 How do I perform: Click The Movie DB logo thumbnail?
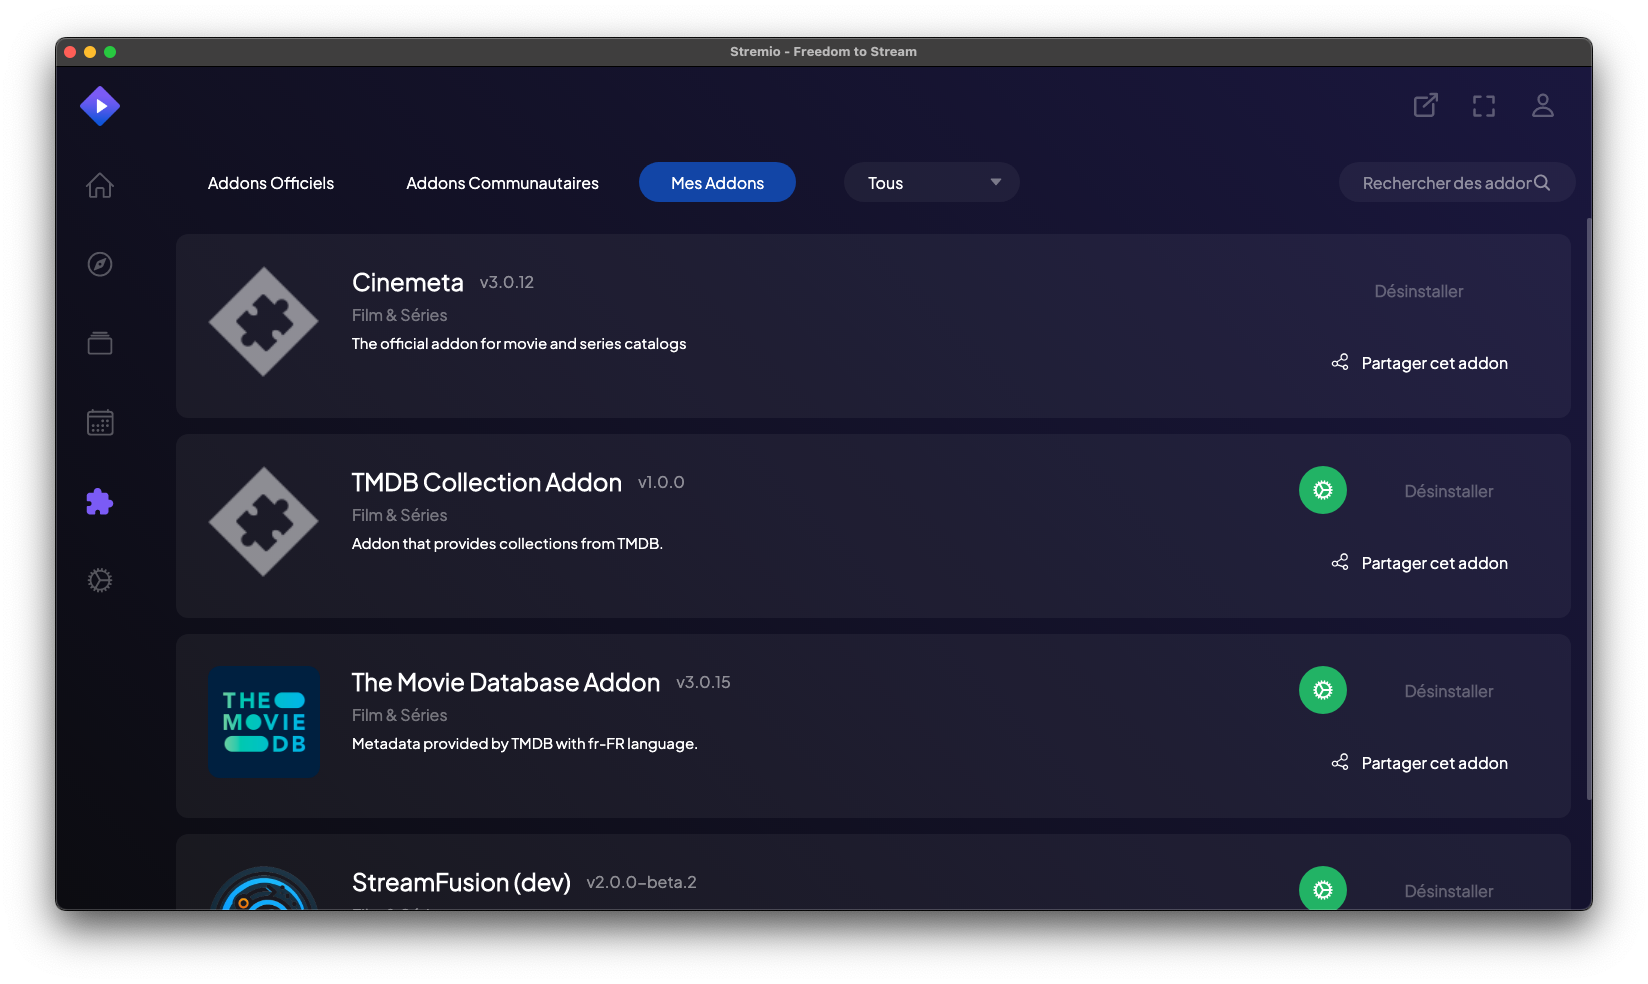[x=264, y=722]
